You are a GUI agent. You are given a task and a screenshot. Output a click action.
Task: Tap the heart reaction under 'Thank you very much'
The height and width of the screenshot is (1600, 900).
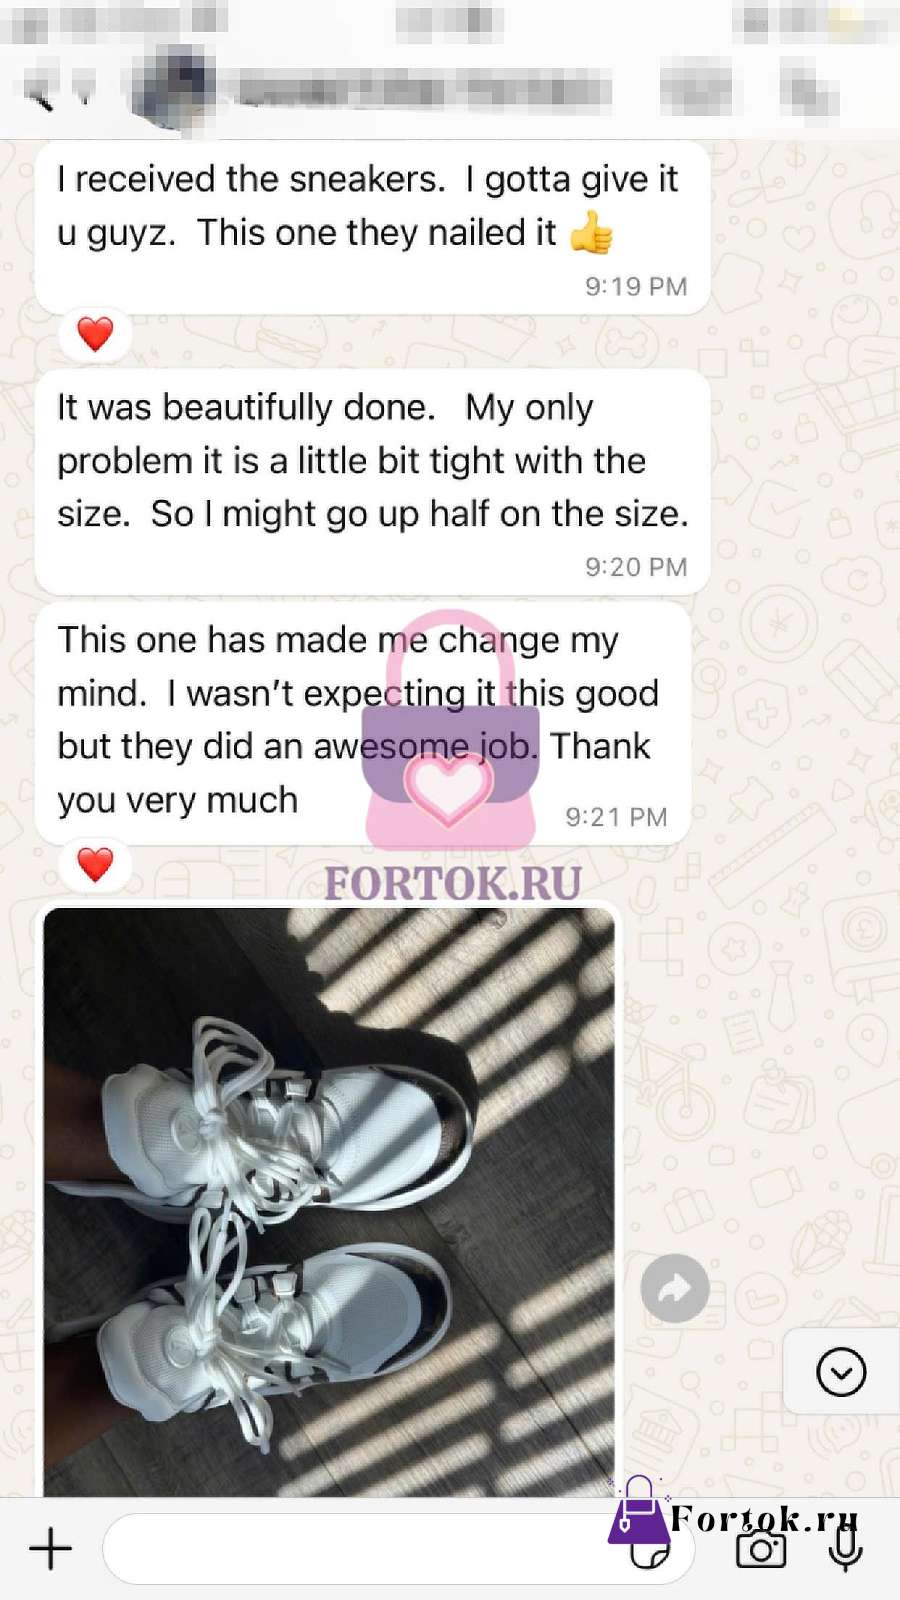[x=95, y=865]
